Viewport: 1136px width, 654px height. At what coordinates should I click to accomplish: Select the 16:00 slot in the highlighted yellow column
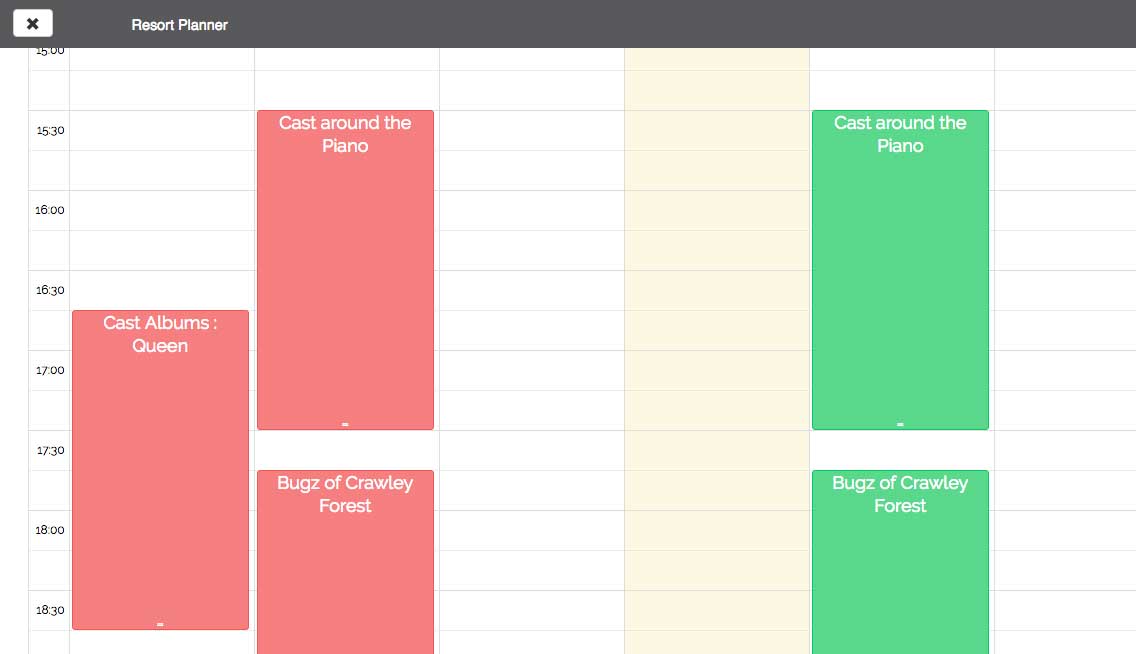[716, 210]
